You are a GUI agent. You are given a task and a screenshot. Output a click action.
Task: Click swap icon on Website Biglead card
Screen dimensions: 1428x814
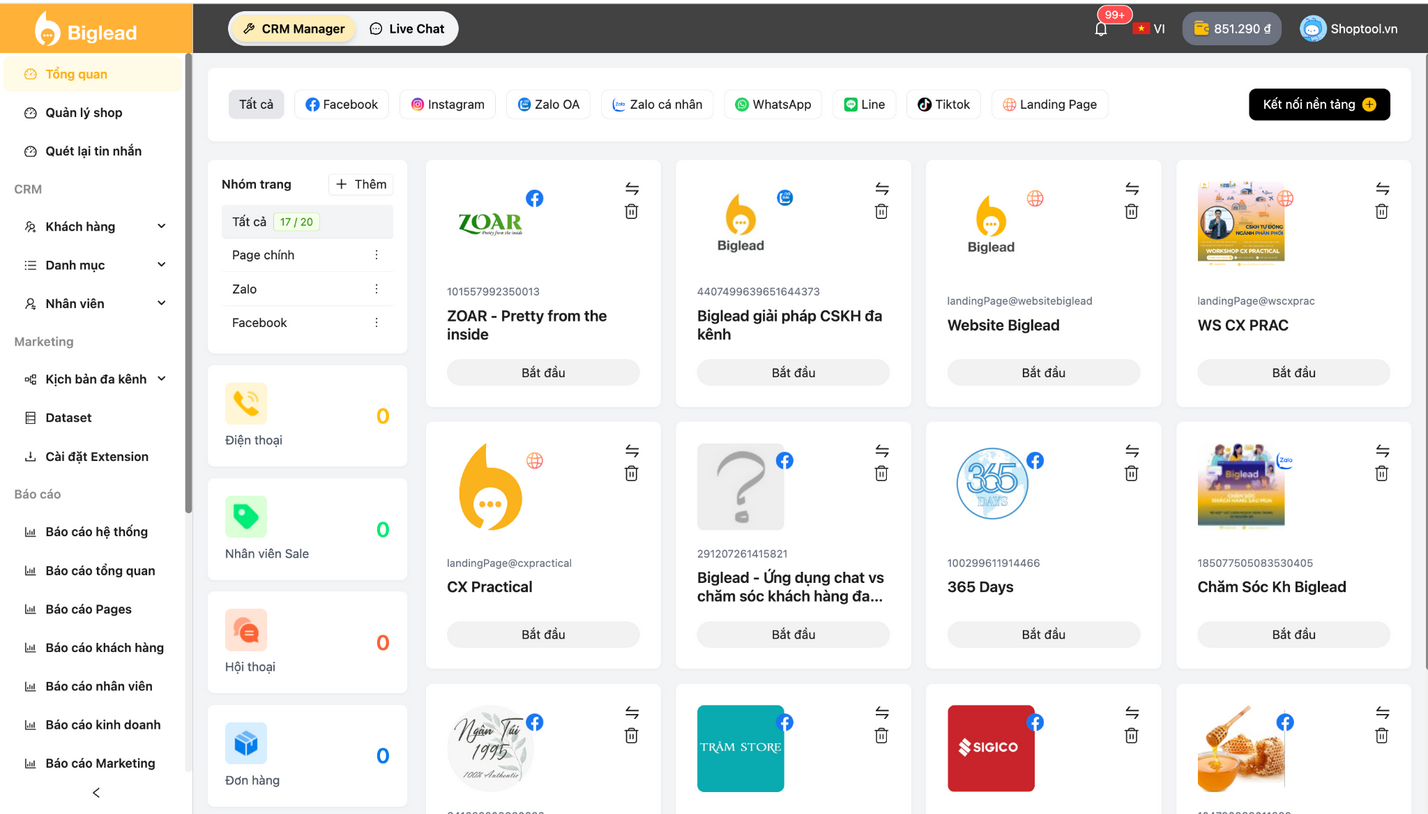[x=1131, y=188]
